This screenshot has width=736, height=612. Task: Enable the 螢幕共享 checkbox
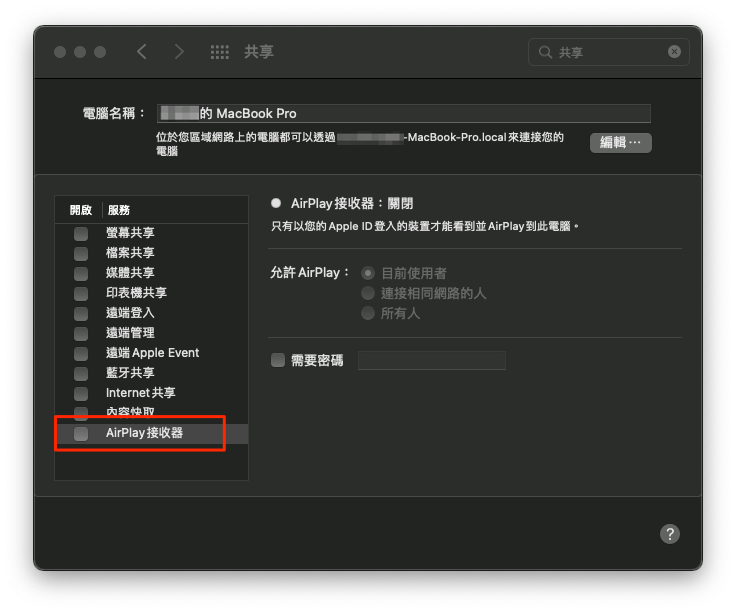81,233
